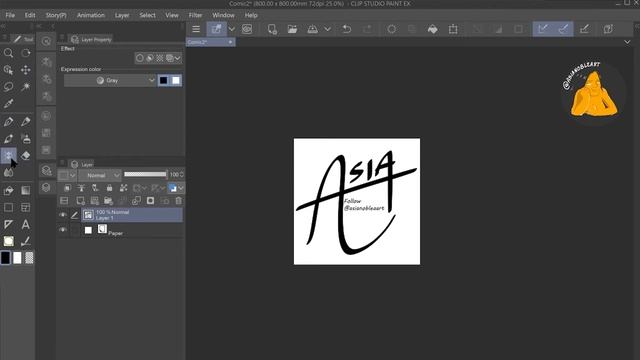
Task: Click the New document icon in command bar
Action: (272, 29)
